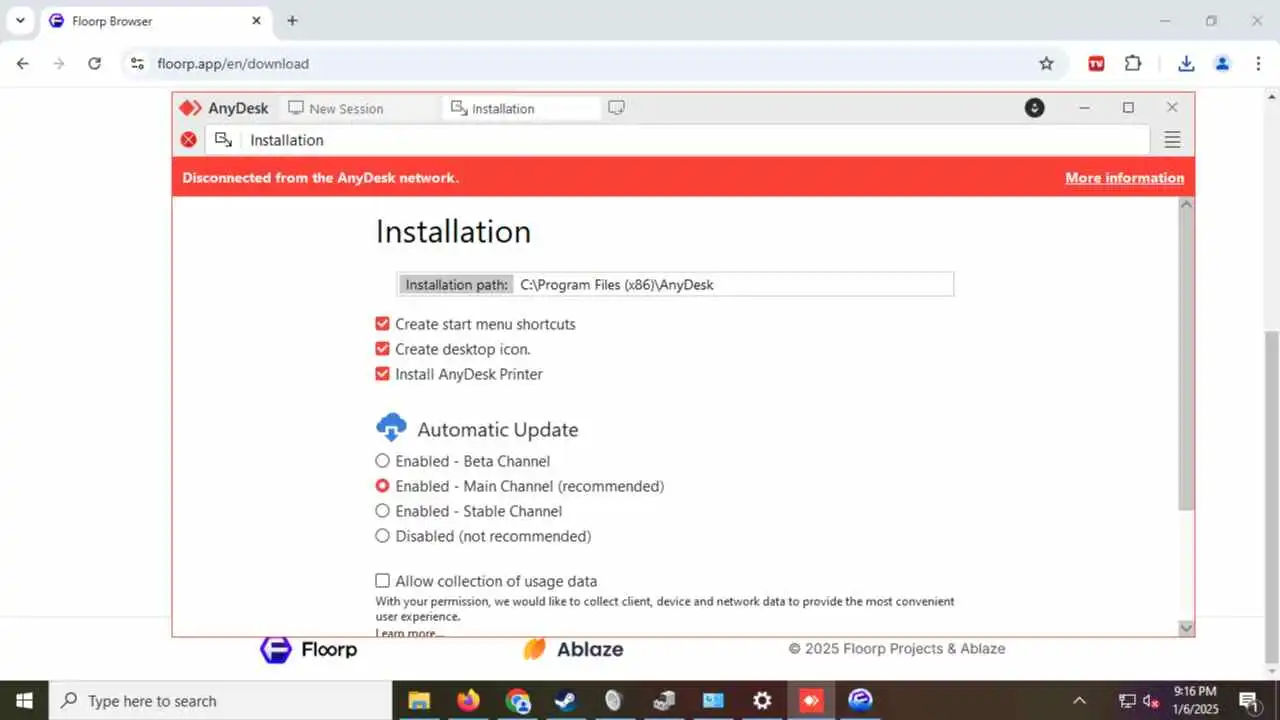Open the Chrome three-dot menu
The image size is (1280, 720).
pos(1258,63)
